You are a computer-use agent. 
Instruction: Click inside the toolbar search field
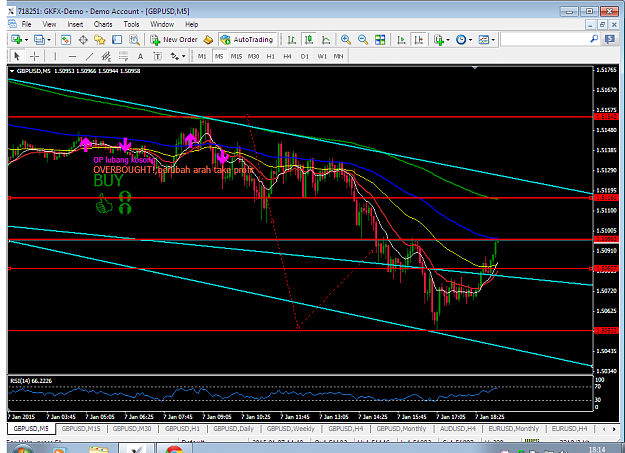coord(544,39)
